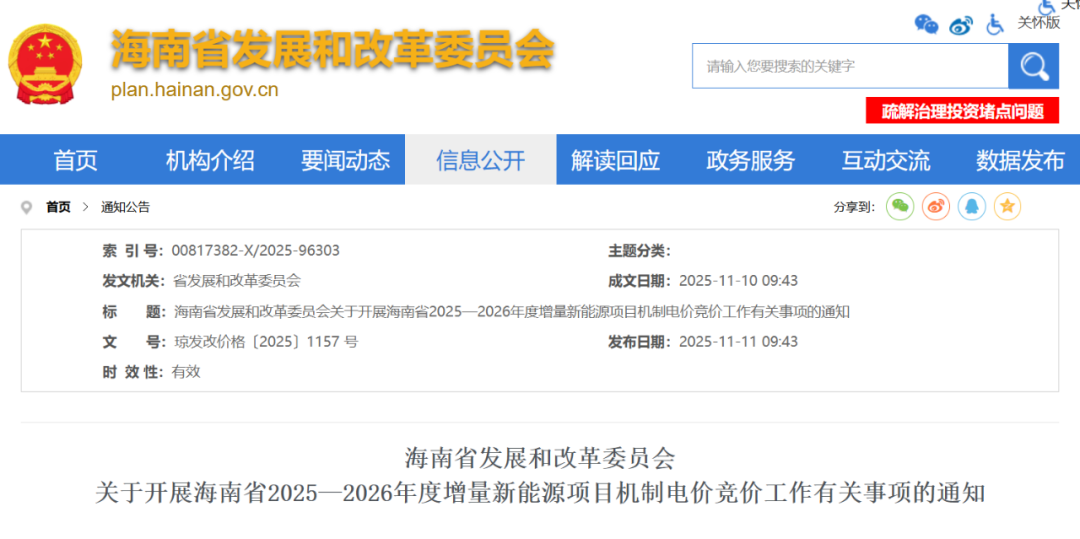1080x539 pixels.
Task: Click the plan.hainan.gov.cn URL text
Action: click(x=194, y=89)
